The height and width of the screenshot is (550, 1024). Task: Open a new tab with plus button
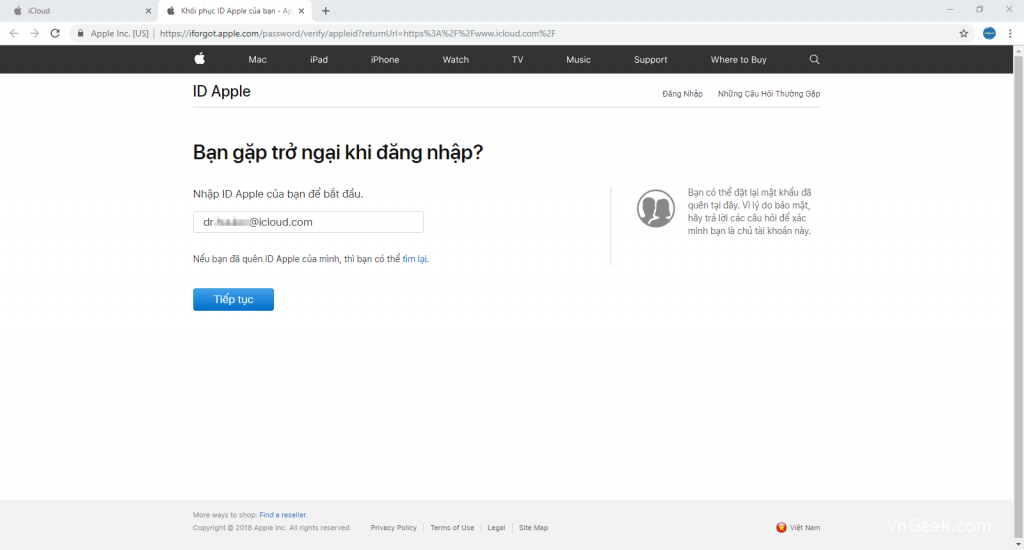pos(325,10)
